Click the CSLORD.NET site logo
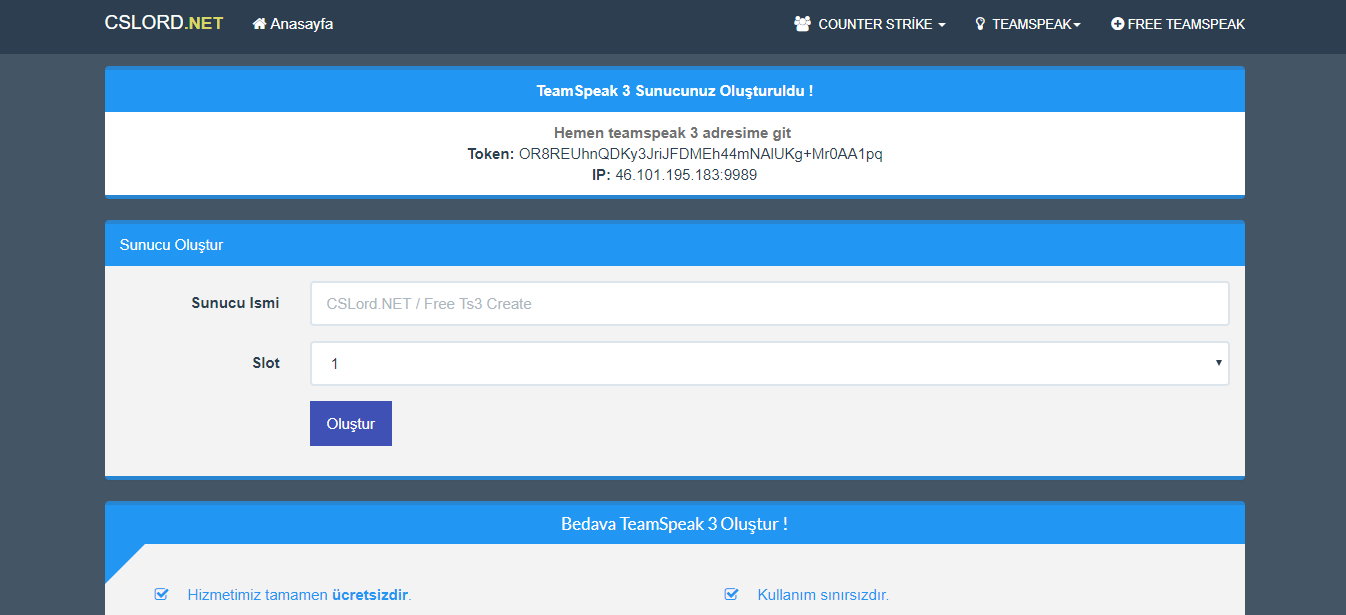This screenshot has height=615, width=1346. click(164, 23)
